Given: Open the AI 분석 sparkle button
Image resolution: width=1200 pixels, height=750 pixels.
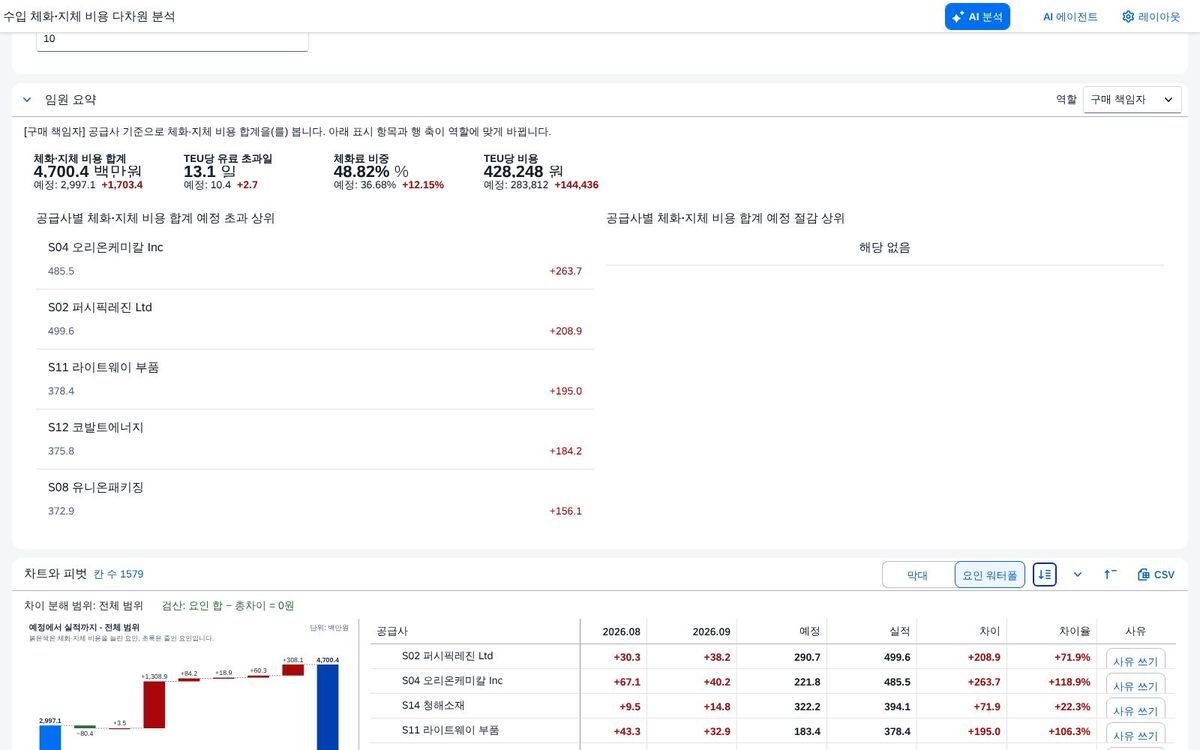Looking at the screenshot, I should [x=977, y=17].
